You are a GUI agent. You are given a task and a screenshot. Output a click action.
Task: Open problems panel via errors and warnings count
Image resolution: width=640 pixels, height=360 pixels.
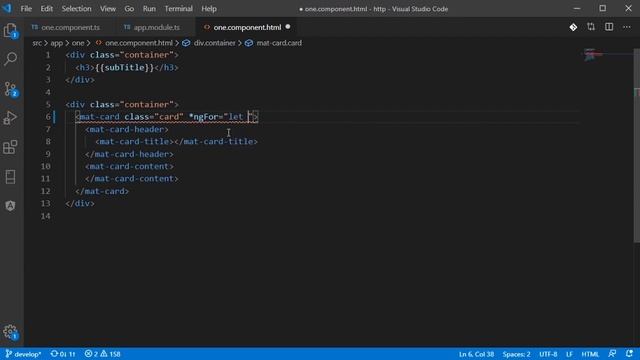click(x=102, y=354)
